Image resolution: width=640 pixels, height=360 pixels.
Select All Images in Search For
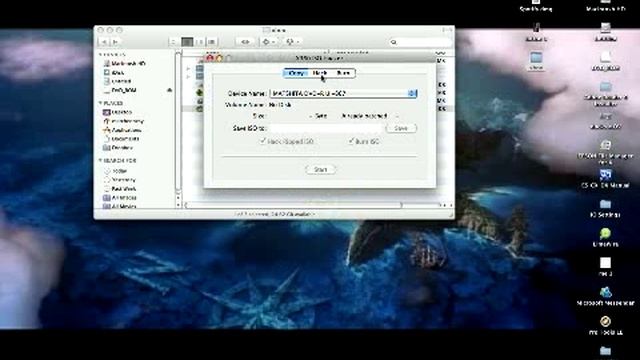[120, 198]
